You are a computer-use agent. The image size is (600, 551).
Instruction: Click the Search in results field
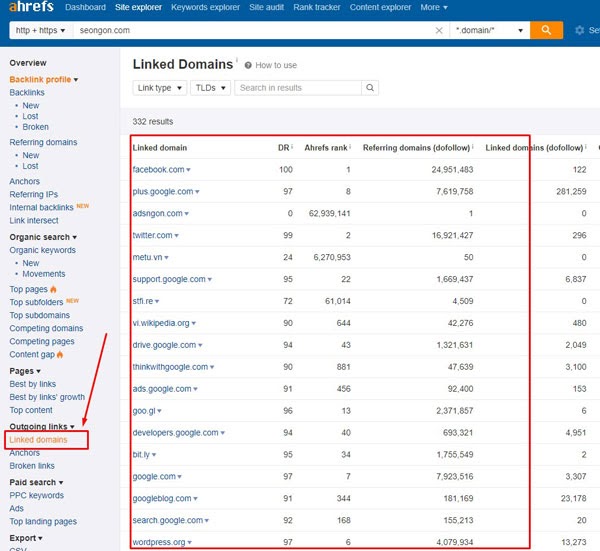click(x=298, y=88)
